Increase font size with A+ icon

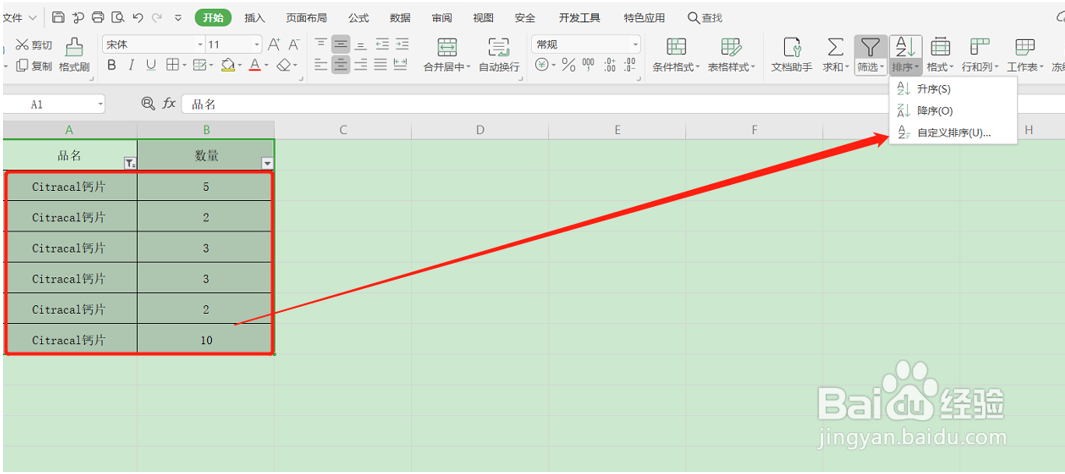click(274, 45)
